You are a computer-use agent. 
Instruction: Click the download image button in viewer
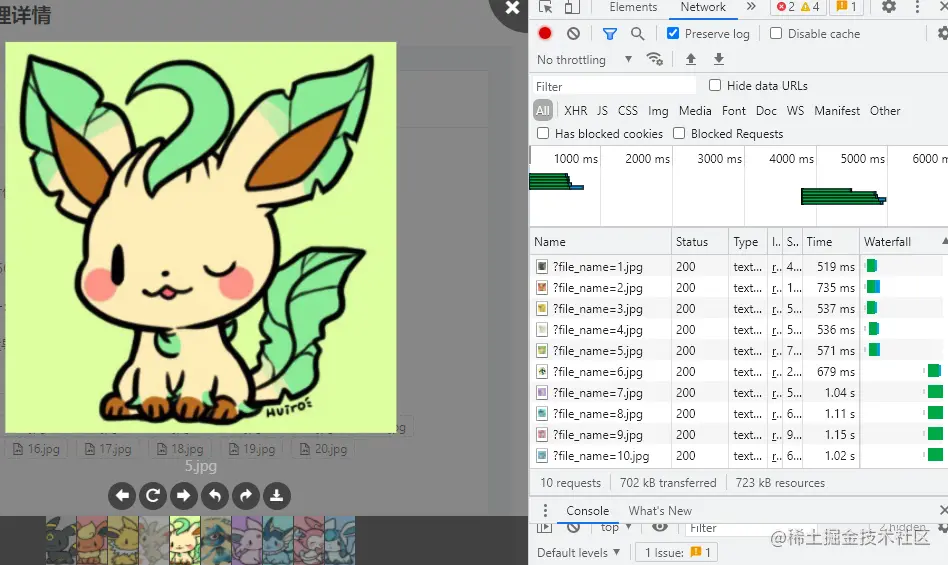click(277, 495)
